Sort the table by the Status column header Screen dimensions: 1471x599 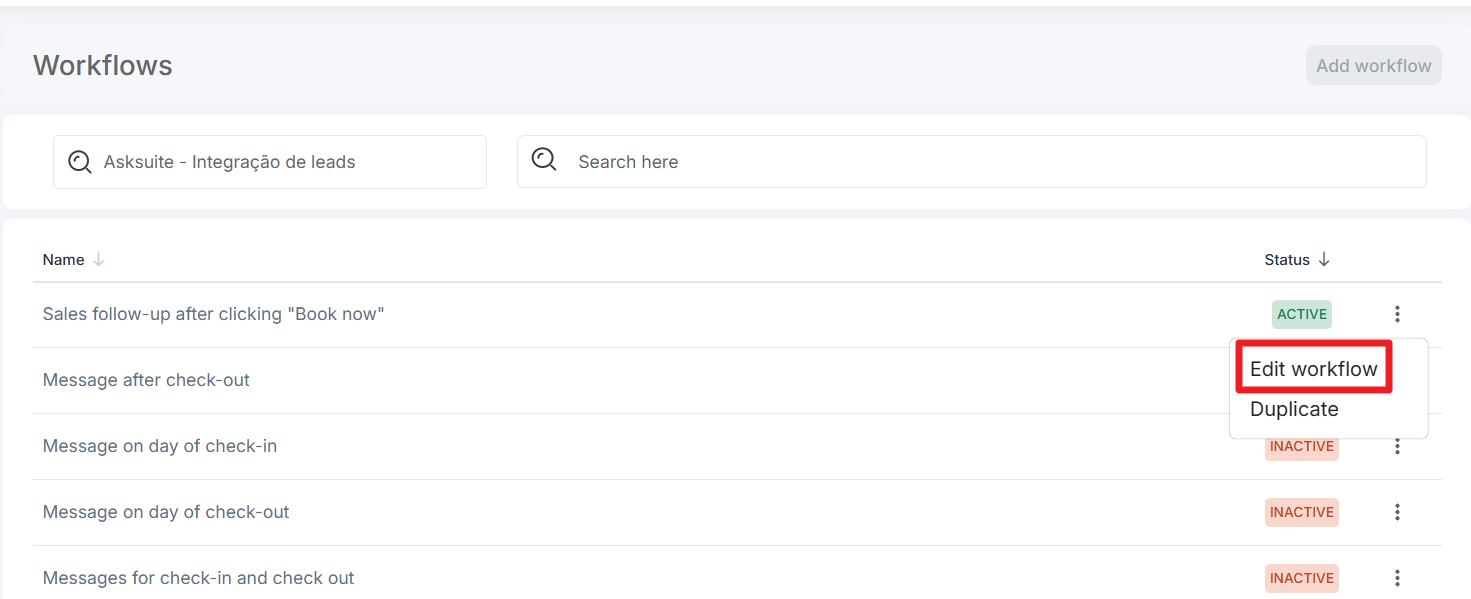1286,260
